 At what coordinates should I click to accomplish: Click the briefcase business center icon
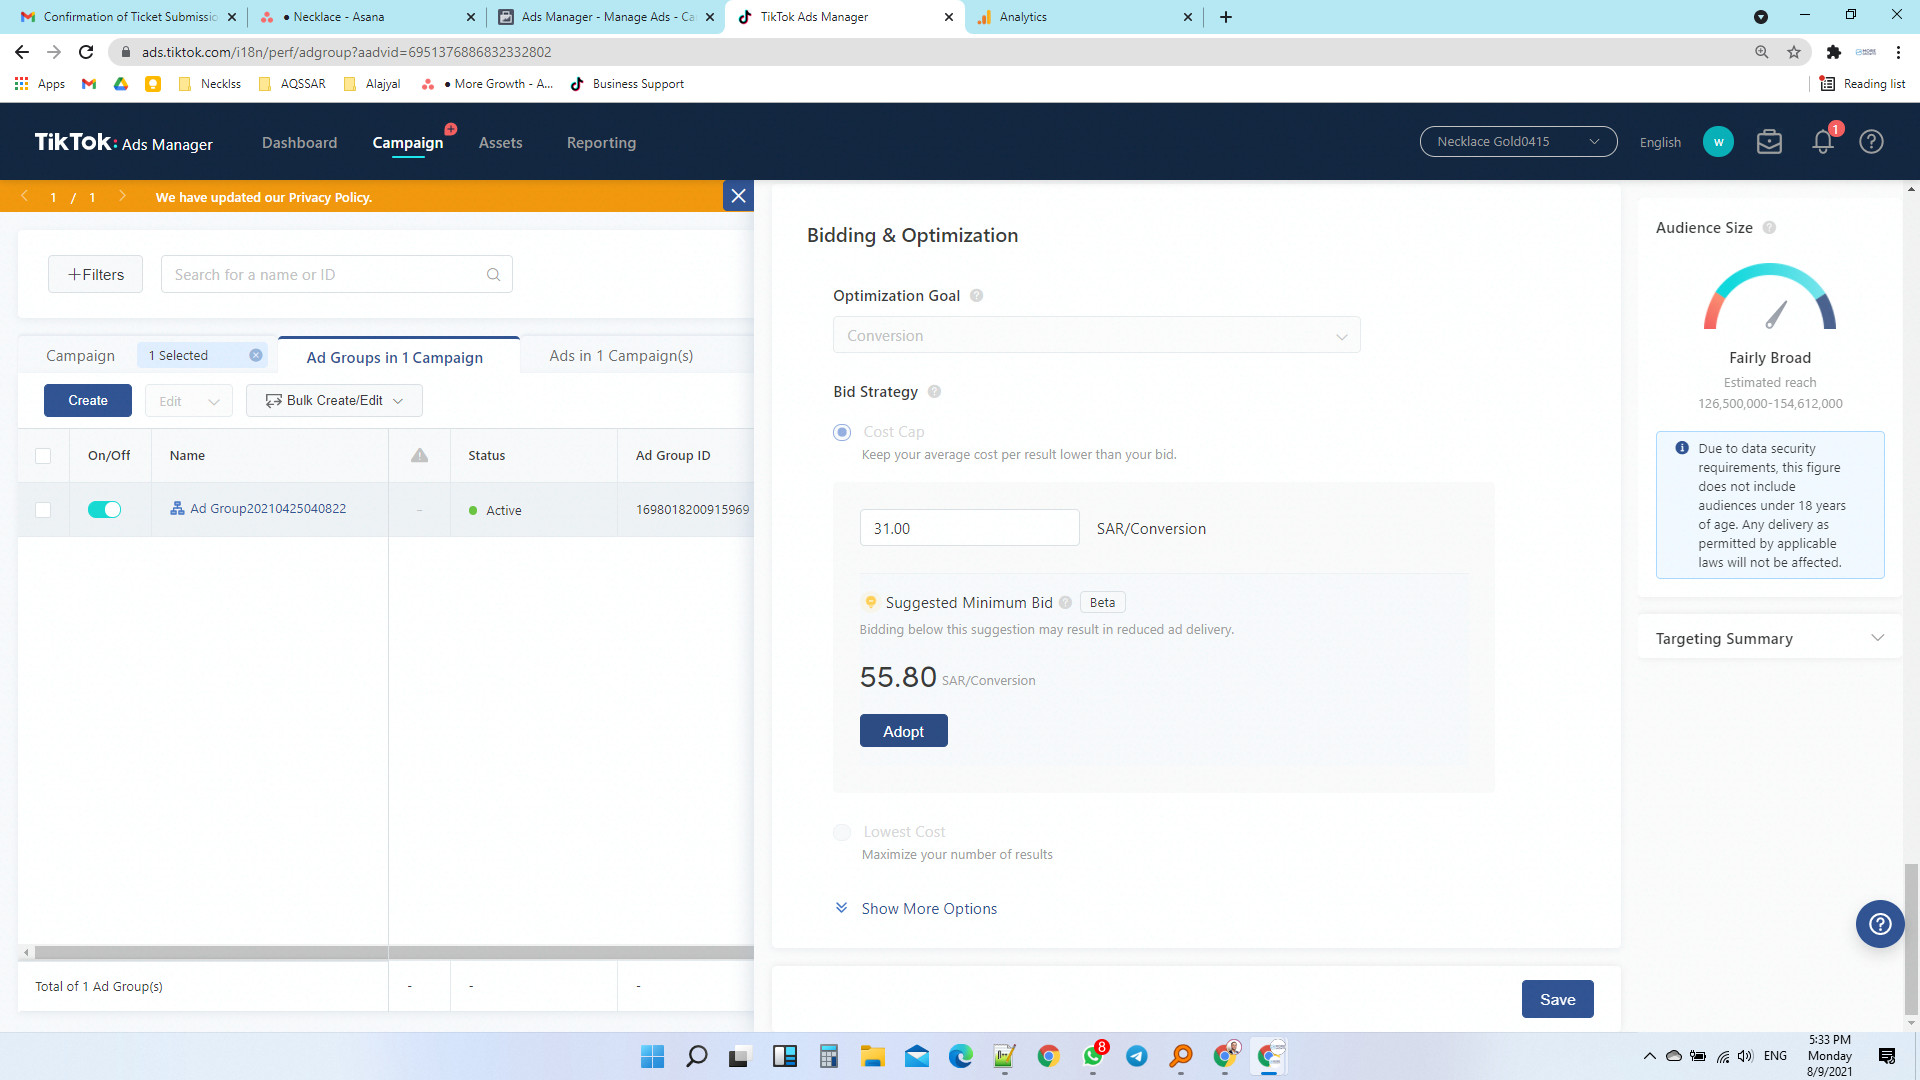coord(1769,142)
